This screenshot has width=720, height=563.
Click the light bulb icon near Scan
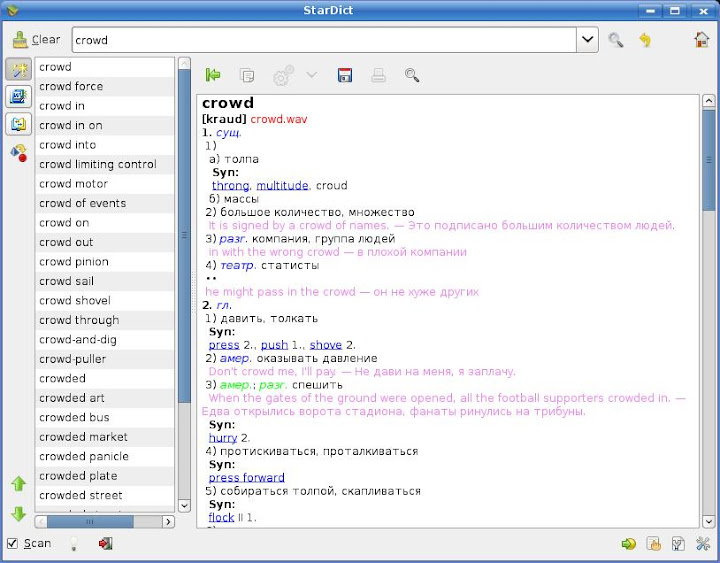[x=73, y=544]
